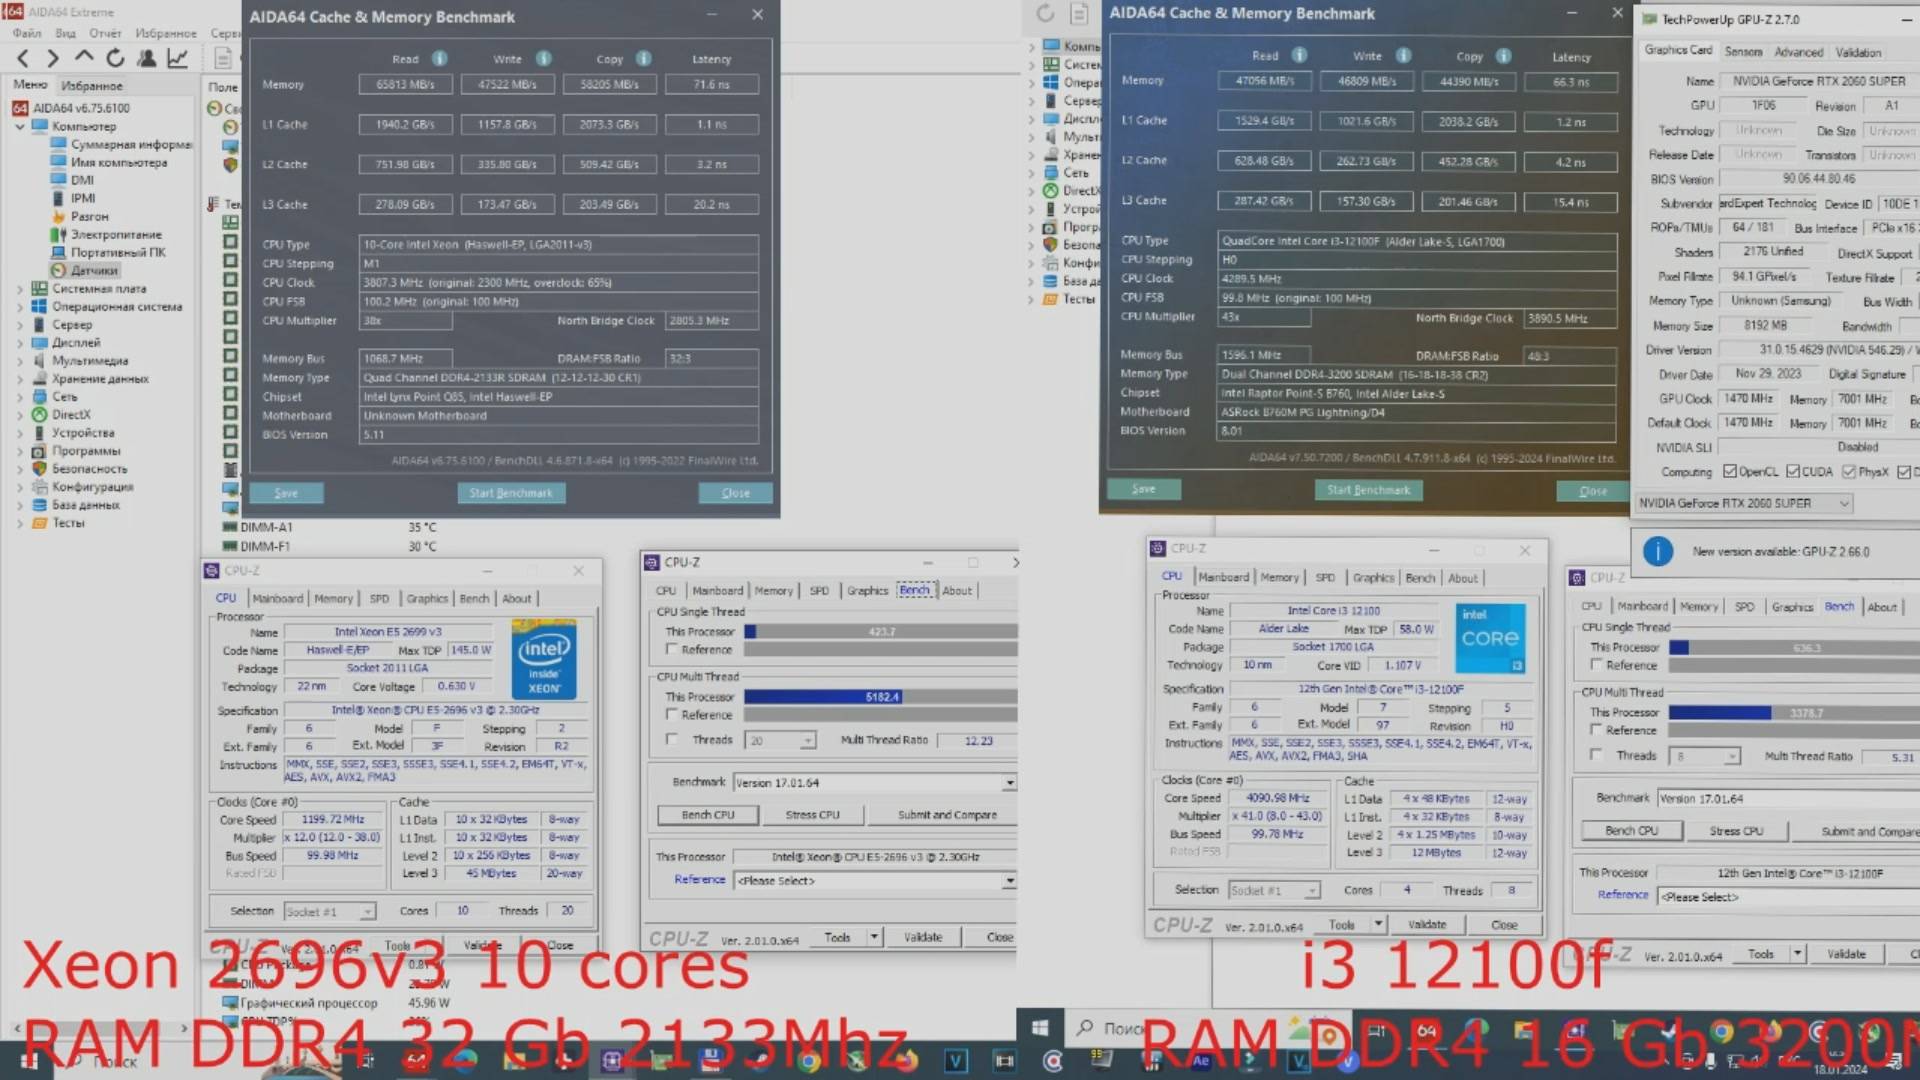Toggle the PhysX checkbox in GPU-Z
The height and width of the screenshot is (1080, 1920).
(1849, 472)
